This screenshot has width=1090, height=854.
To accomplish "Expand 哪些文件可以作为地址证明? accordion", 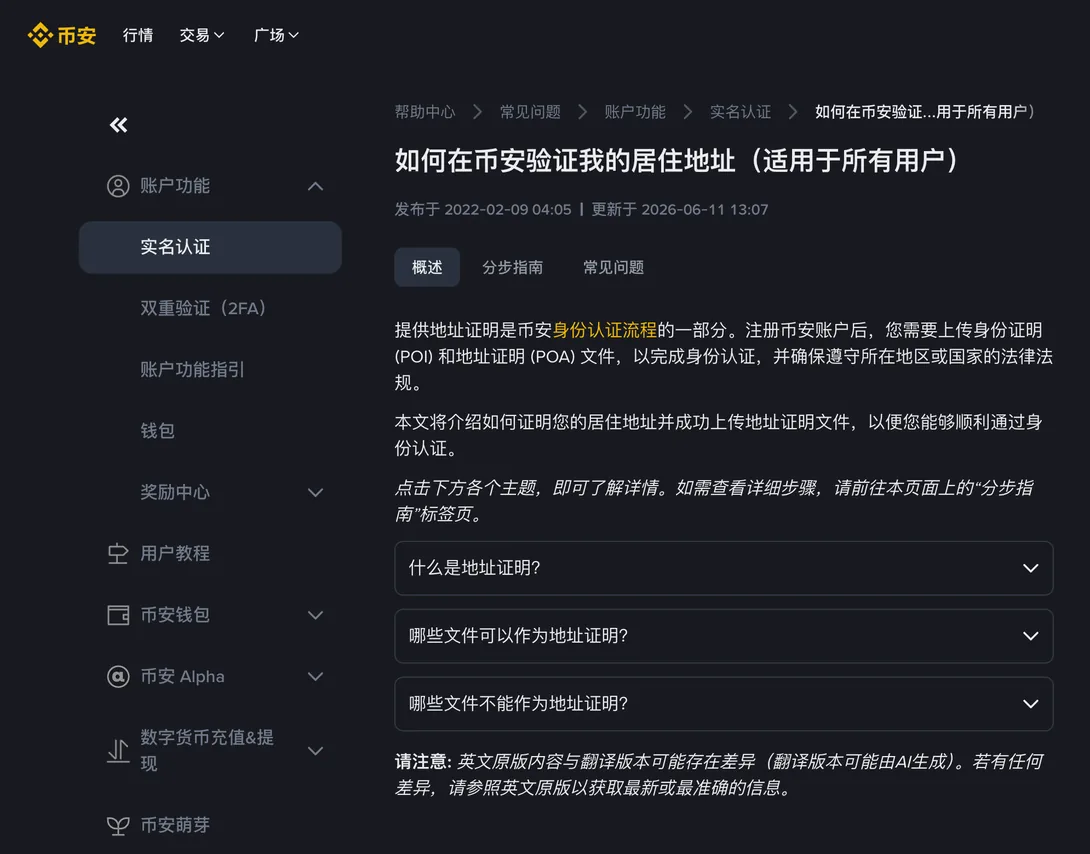I will pos(724,636).
